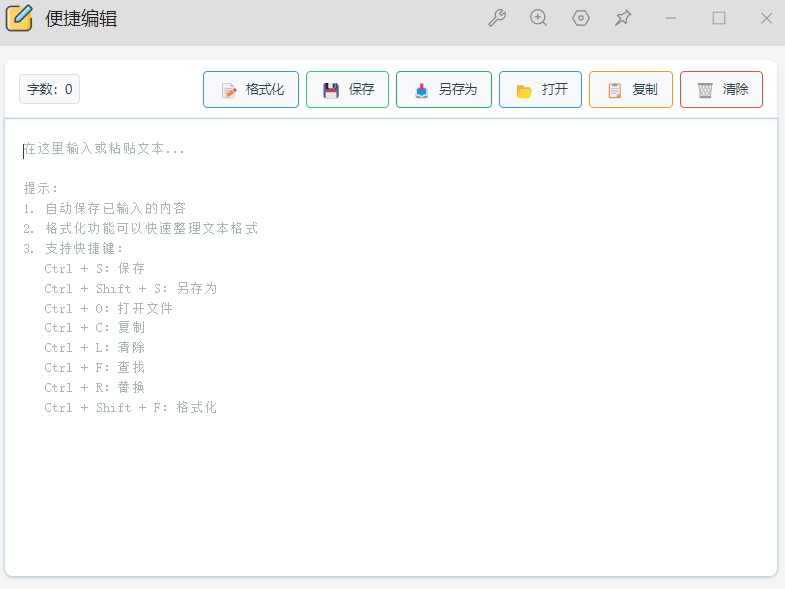Screen dimensions: 785x589
Task: Click the magnifier zoom-in icon
Action: coord(539,18)
